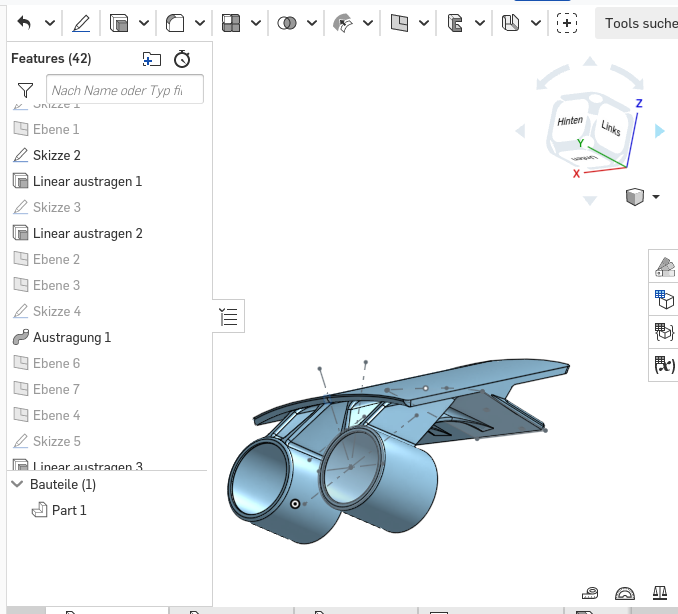Open the variable table (x) icon
This screenshot has width=678, height=614.
point(664,365)
